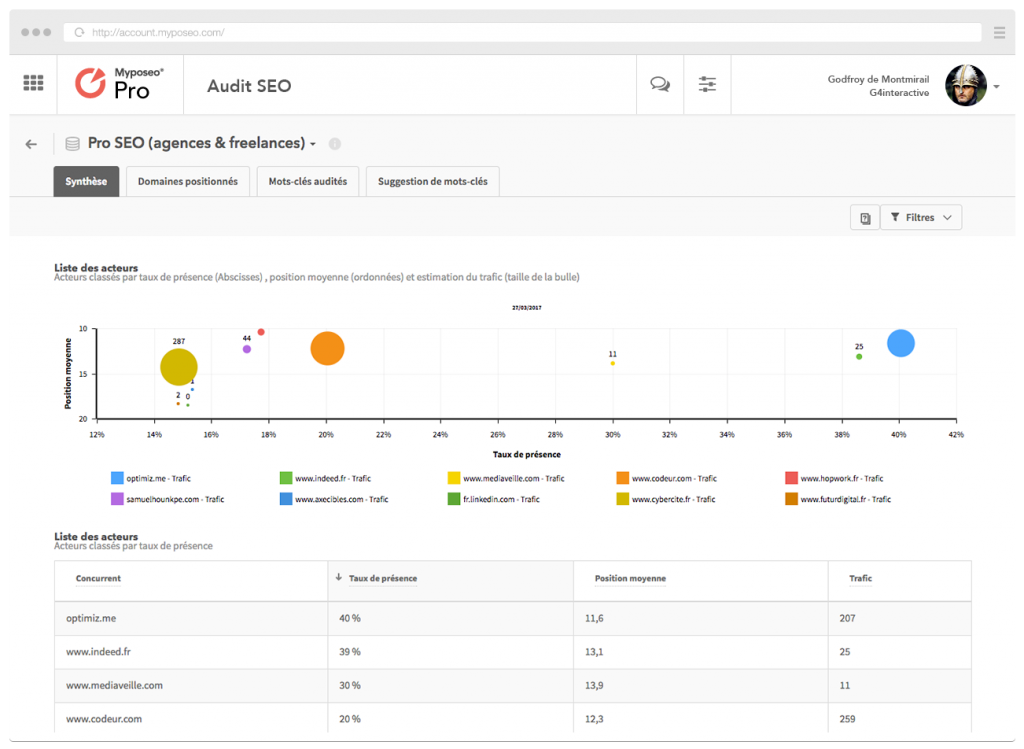Switch to the Synthèse tab
The width and height of the screenshot is (1024, 749).
(86, 182)
